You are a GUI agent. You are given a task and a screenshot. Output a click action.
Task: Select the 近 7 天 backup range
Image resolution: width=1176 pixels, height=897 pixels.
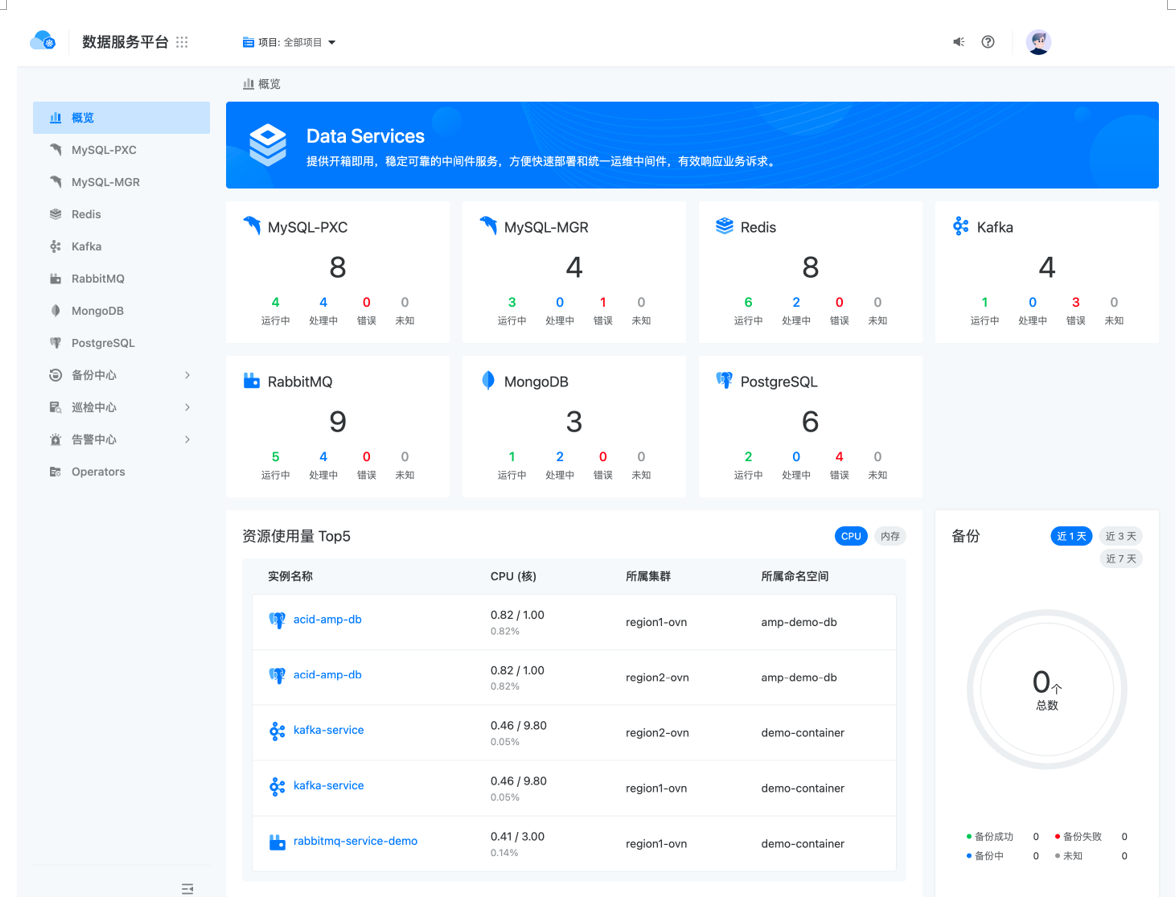[1120, 559]
